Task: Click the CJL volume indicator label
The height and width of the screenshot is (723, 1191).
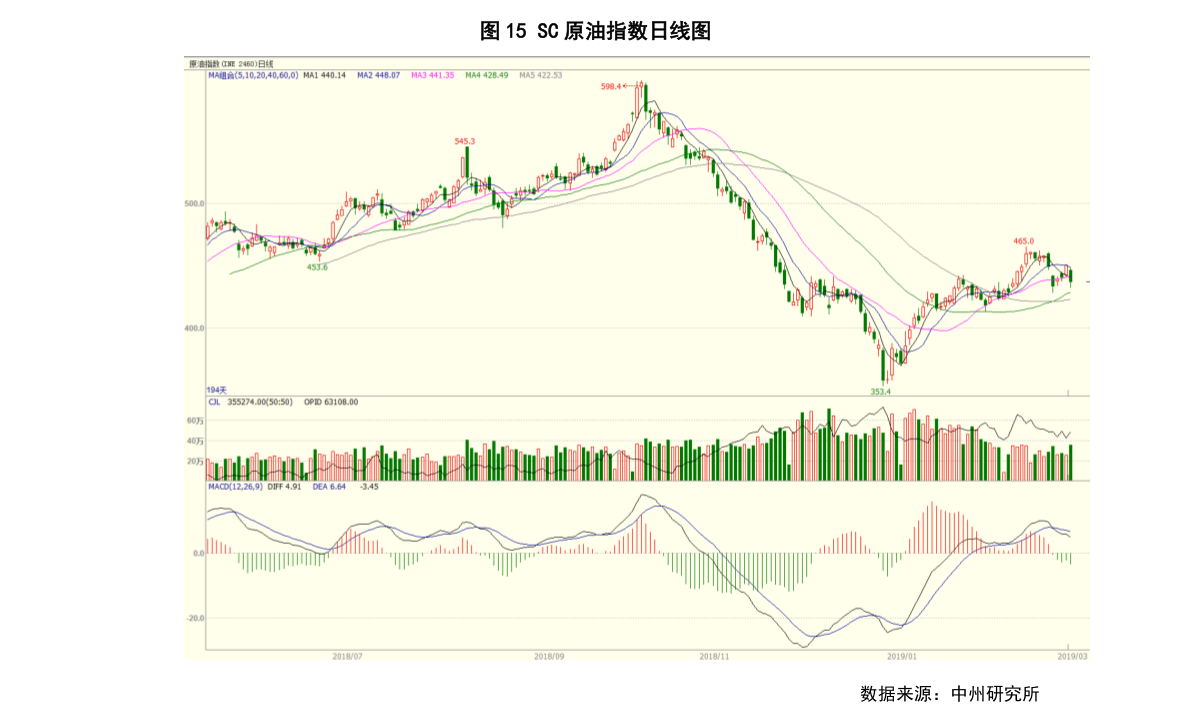Action: point(214,402)
